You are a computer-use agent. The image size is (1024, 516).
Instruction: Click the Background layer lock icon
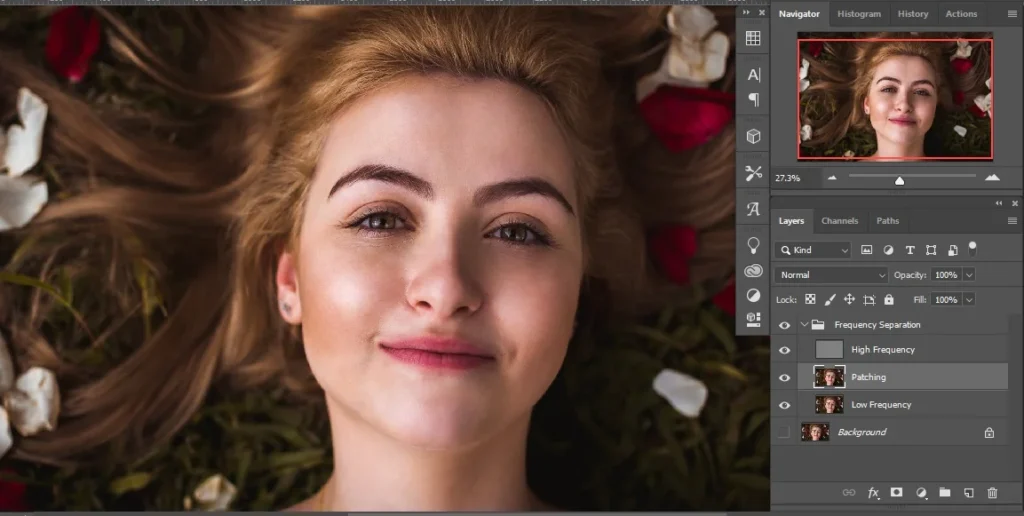tap(989, 432)
